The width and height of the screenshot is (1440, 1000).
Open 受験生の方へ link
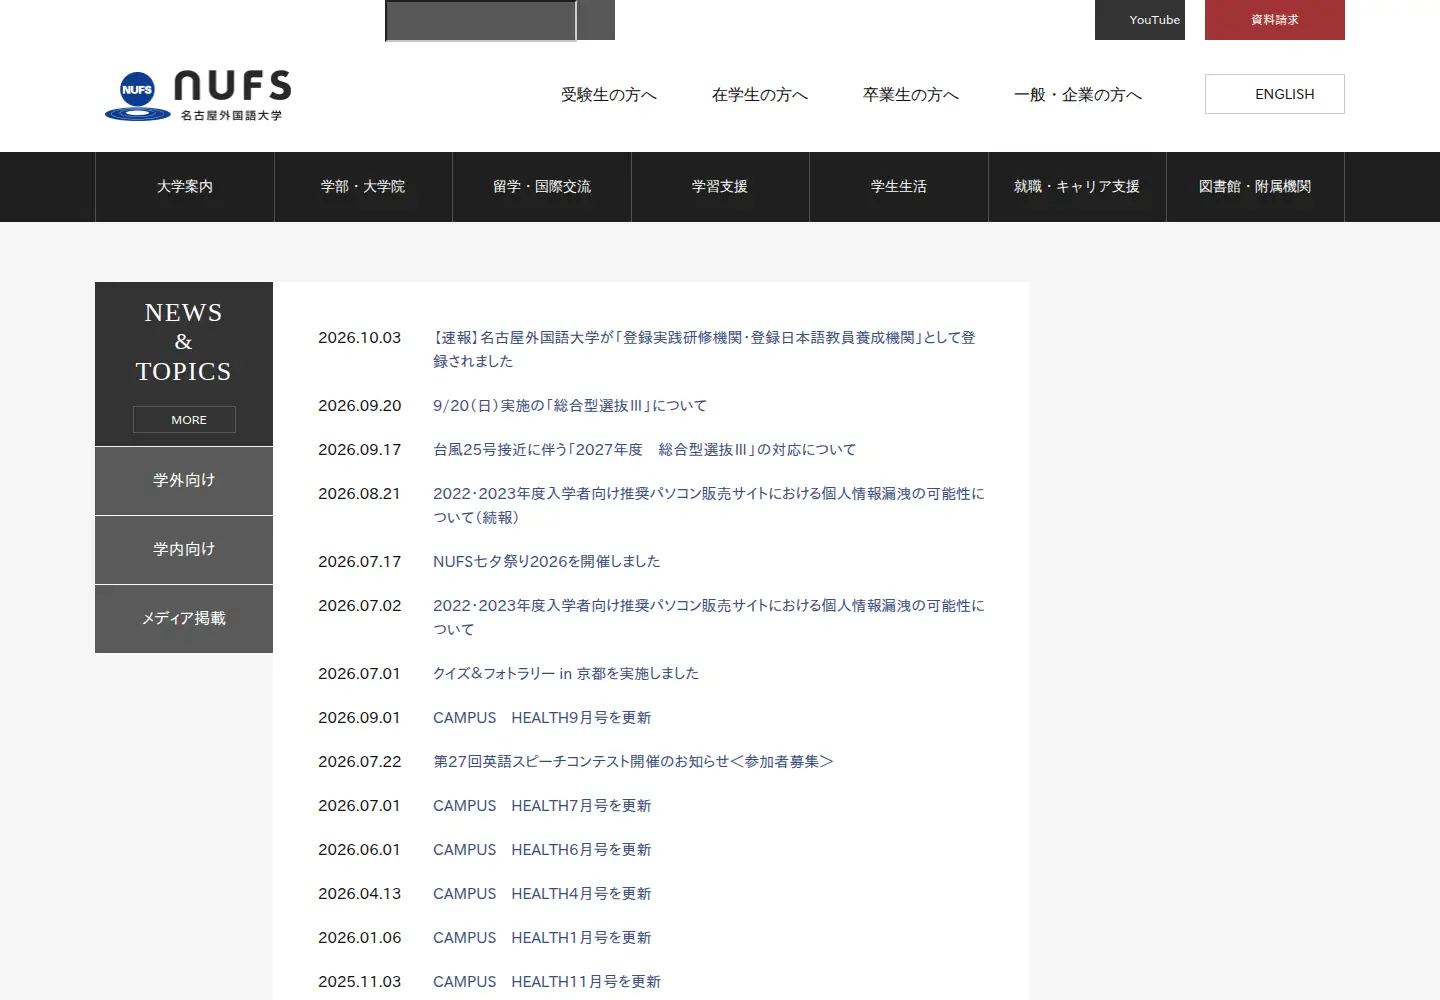(609, 94)
